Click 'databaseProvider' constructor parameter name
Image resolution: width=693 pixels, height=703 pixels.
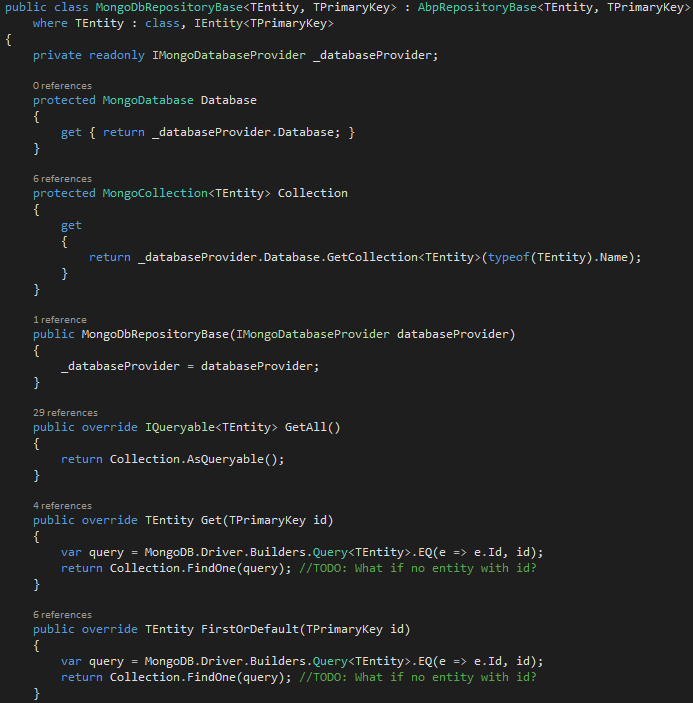(453, 334)
